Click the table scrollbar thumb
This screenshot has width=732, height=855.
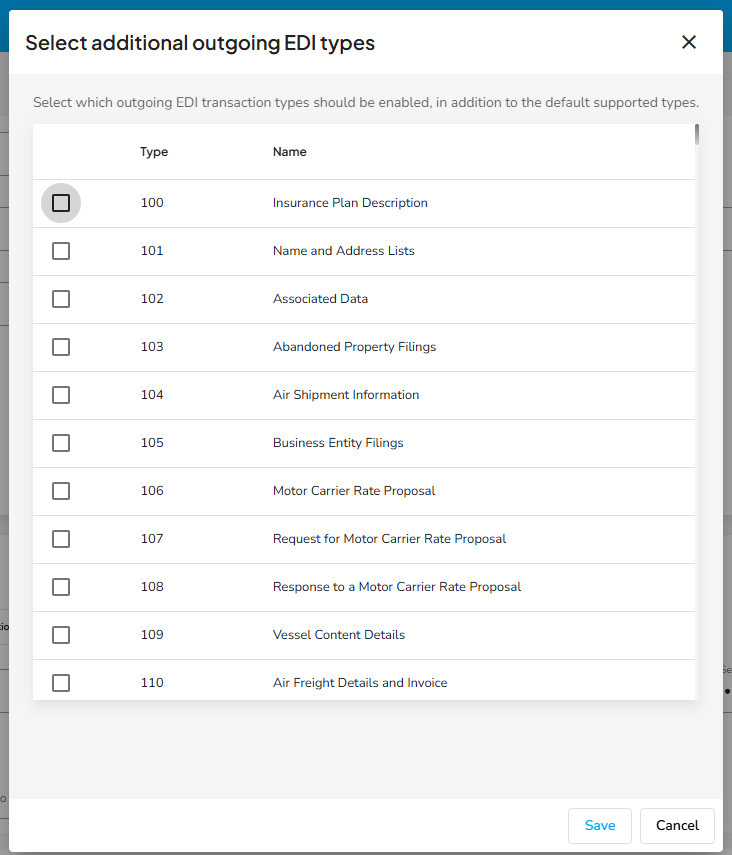pos(697,135)
